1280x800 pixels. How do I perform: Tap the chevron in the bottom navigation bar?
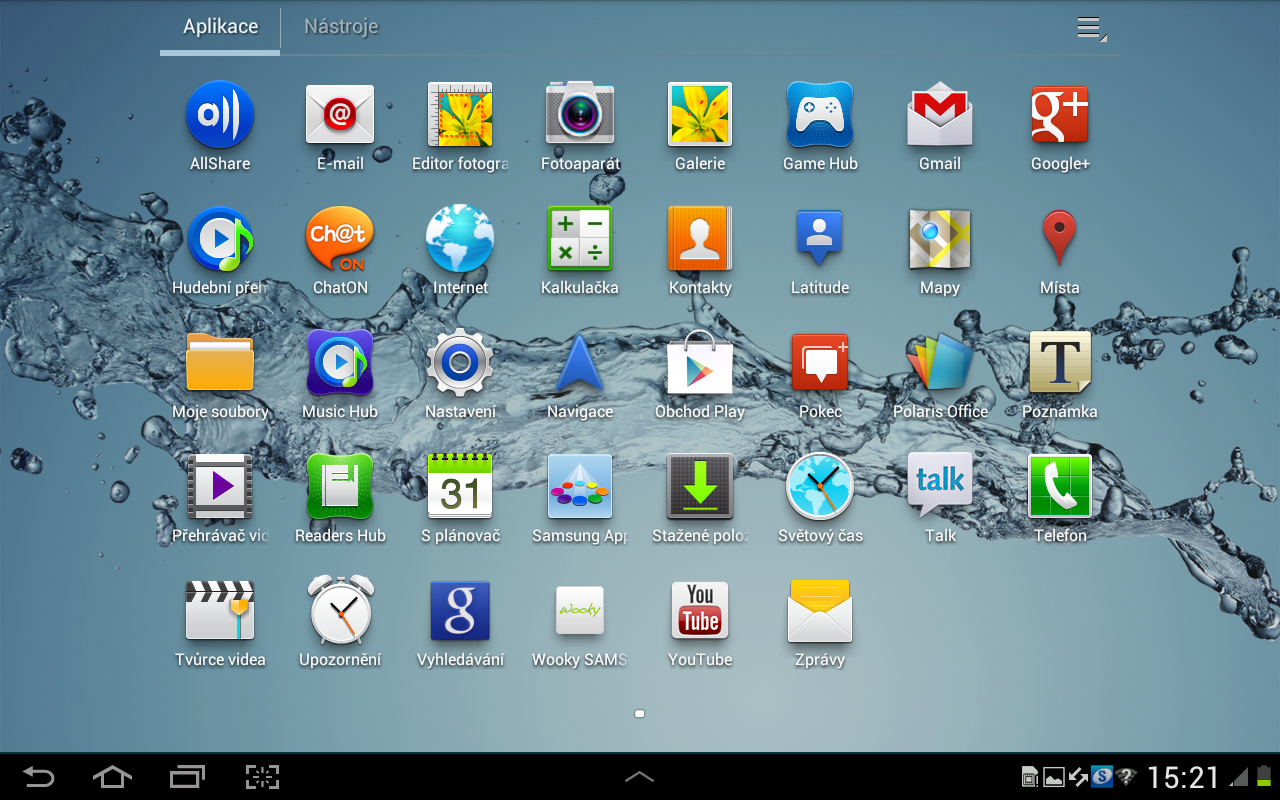pyautogui.click(x=639, y=775)
